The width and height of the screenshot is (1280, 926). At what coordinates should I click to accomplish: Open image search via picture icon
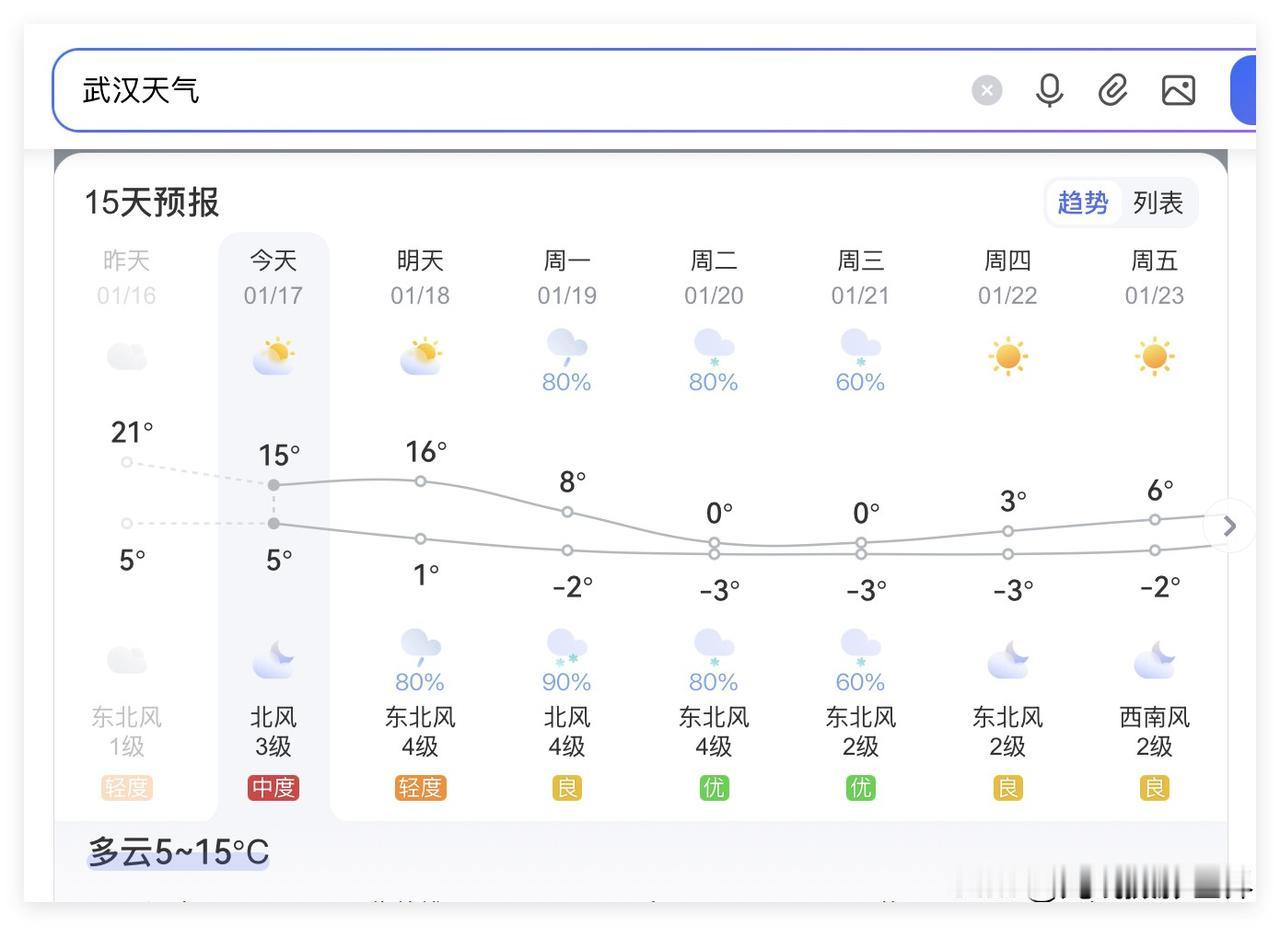1177,90
